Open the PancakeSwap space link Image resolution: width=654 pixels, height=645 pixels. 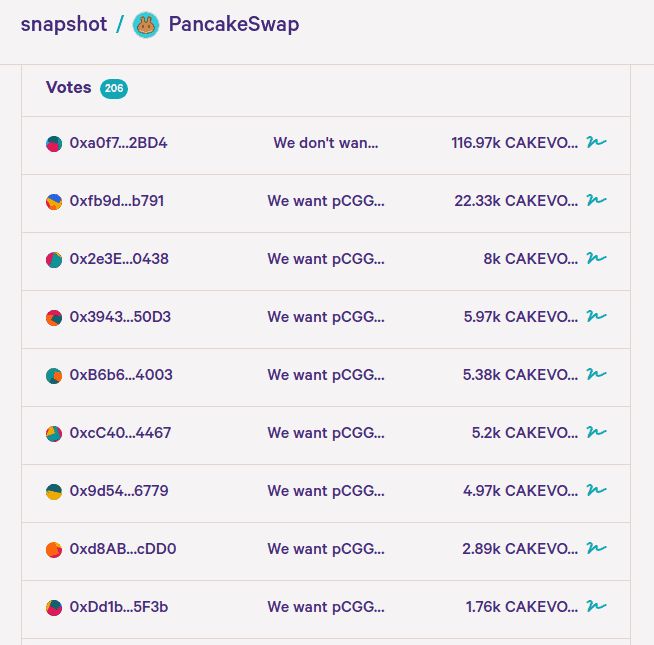(x=233, y=25)
